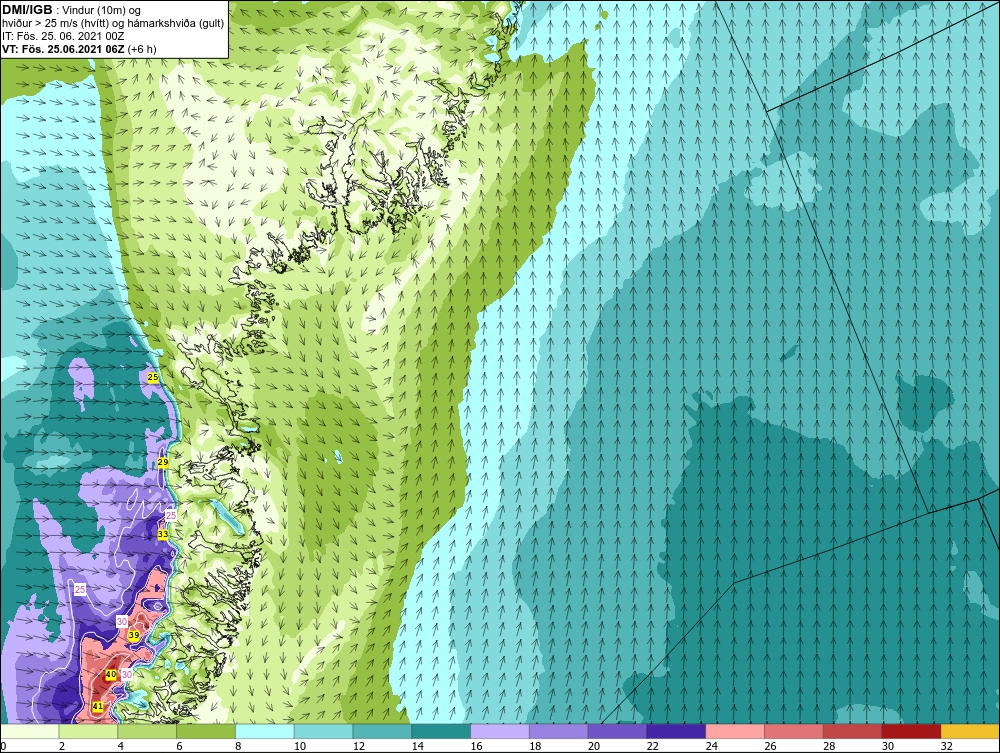Pick the 8–10 m/s light cyan legend swatch
The image size is (1000, 753).
point(265,731)
